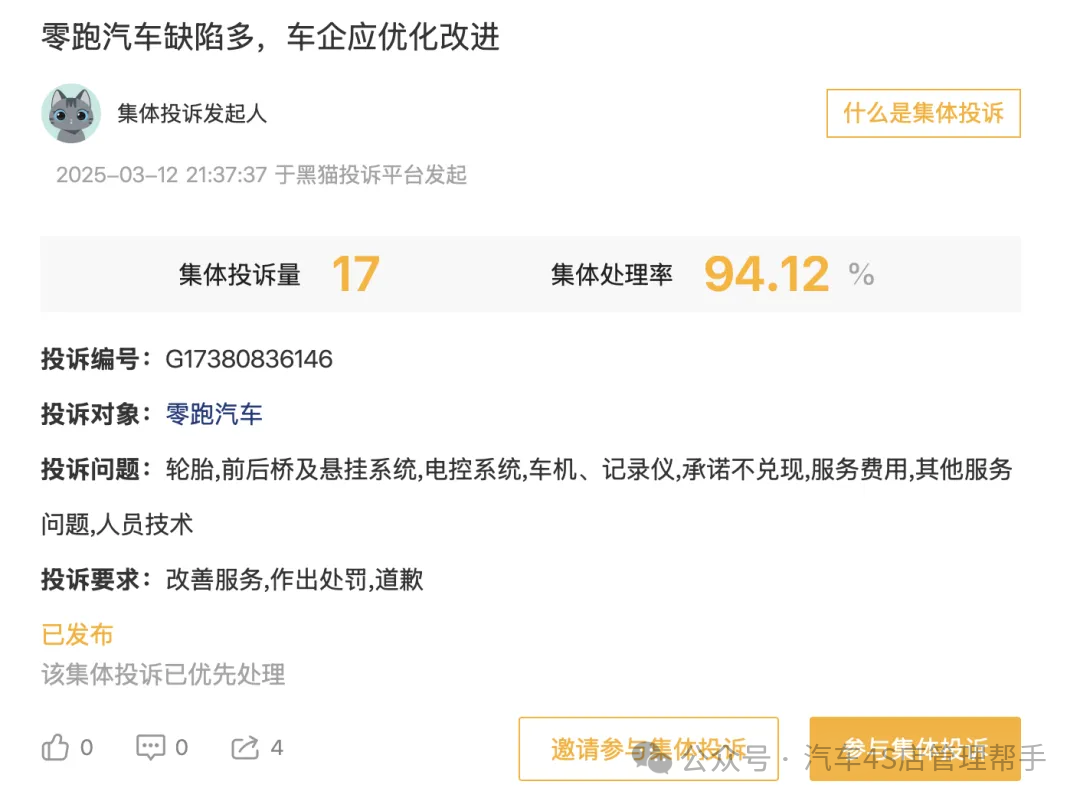Open comments via the speech bubble icon
The width and height of the screenshot is (1080, 801).
tap(151, 747)
